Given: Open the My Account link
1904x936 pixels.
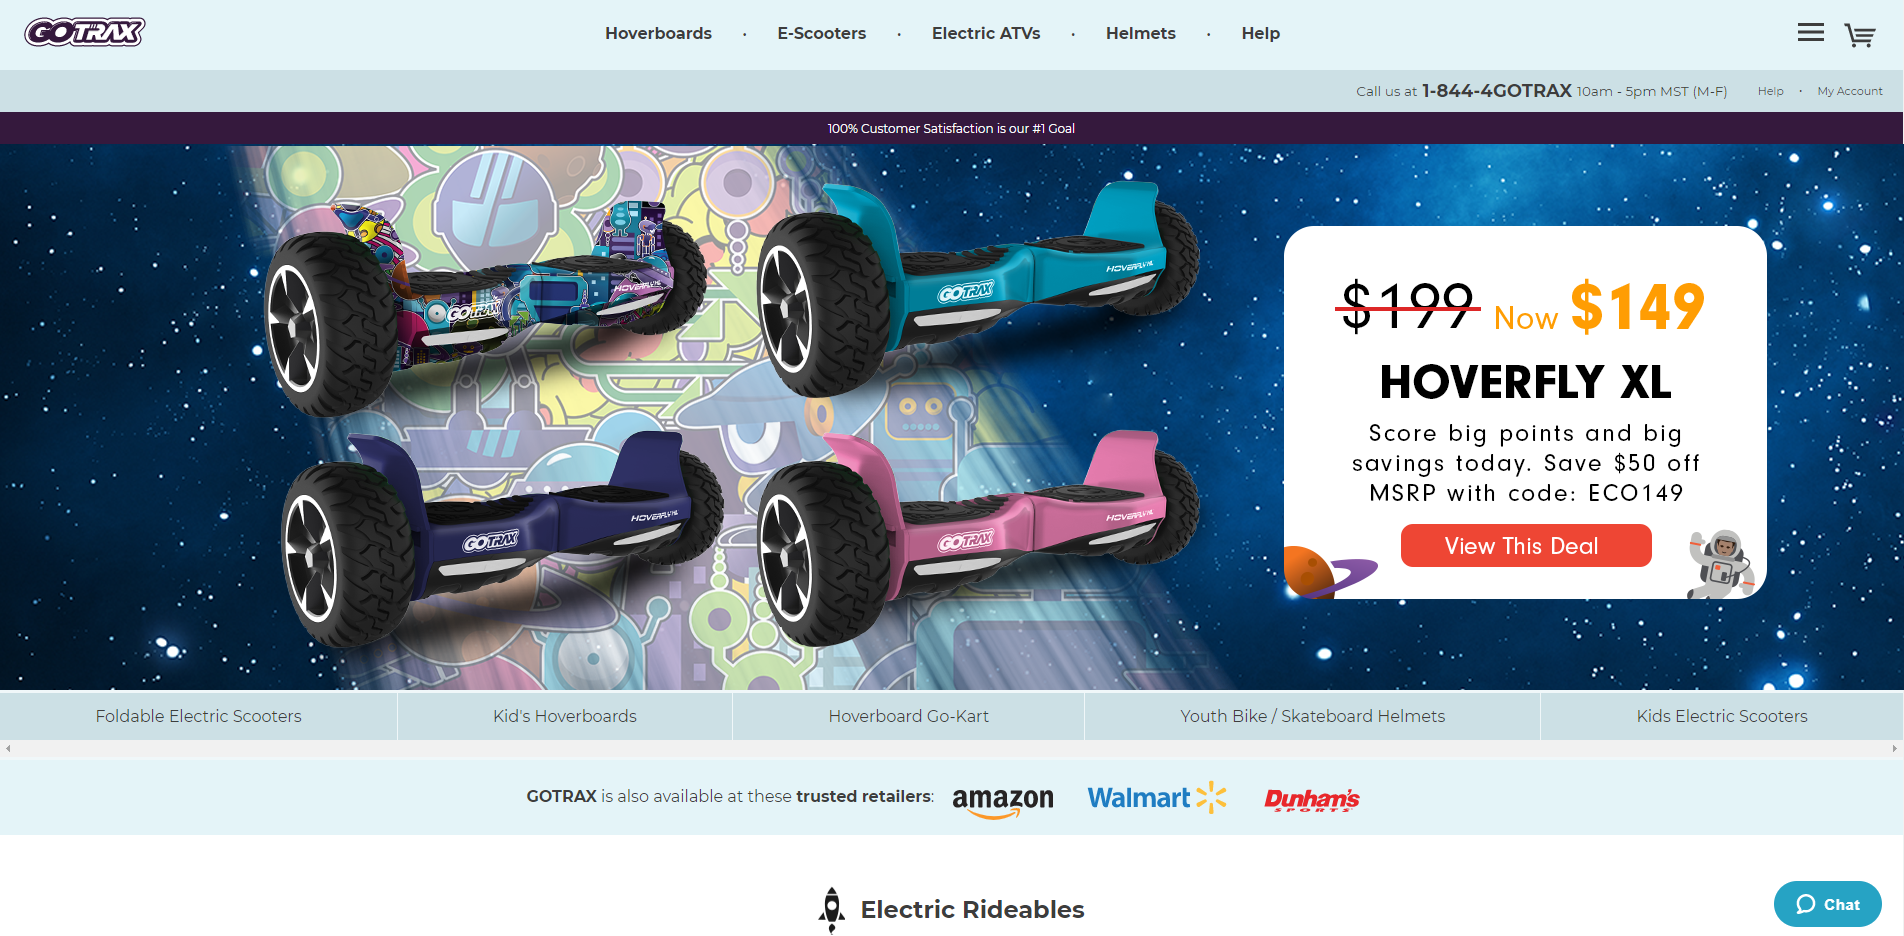Looking at the screenshot, I should tap(1850, 91).
